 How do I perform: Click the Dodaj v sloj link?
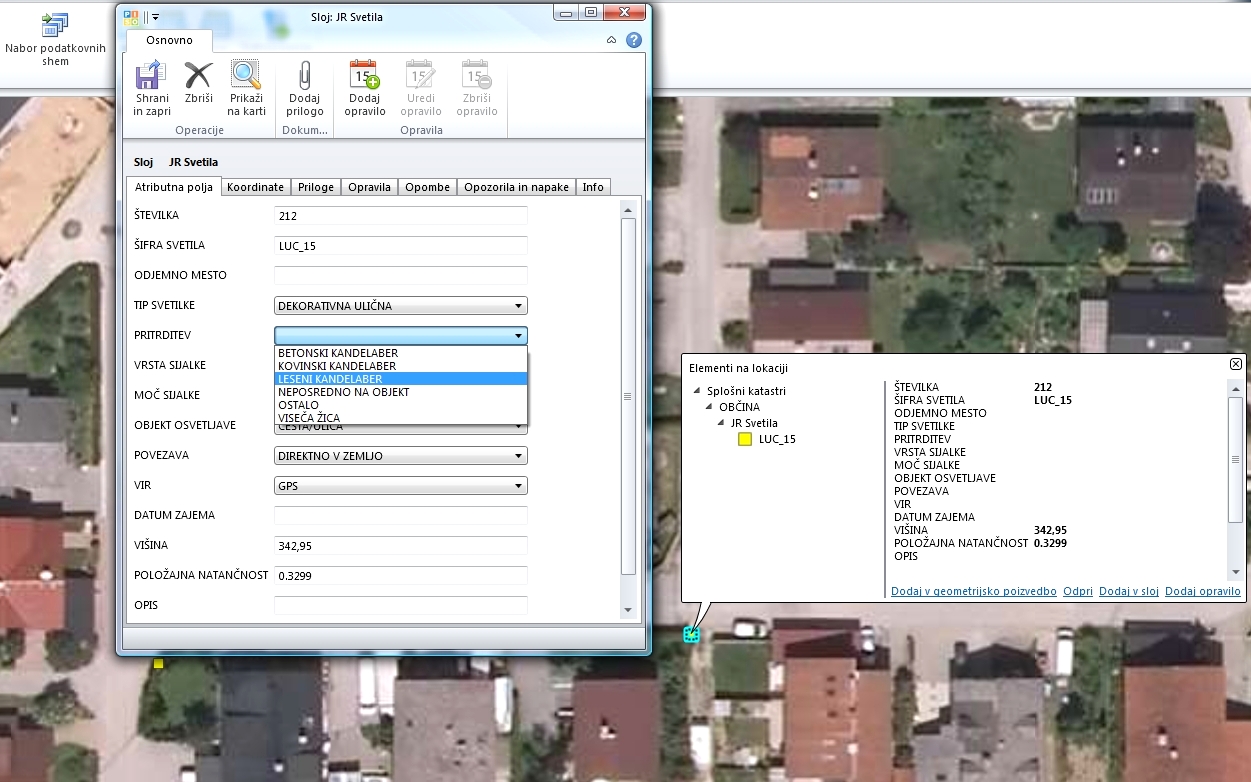pyautogui.click(x=1128, y=591)
